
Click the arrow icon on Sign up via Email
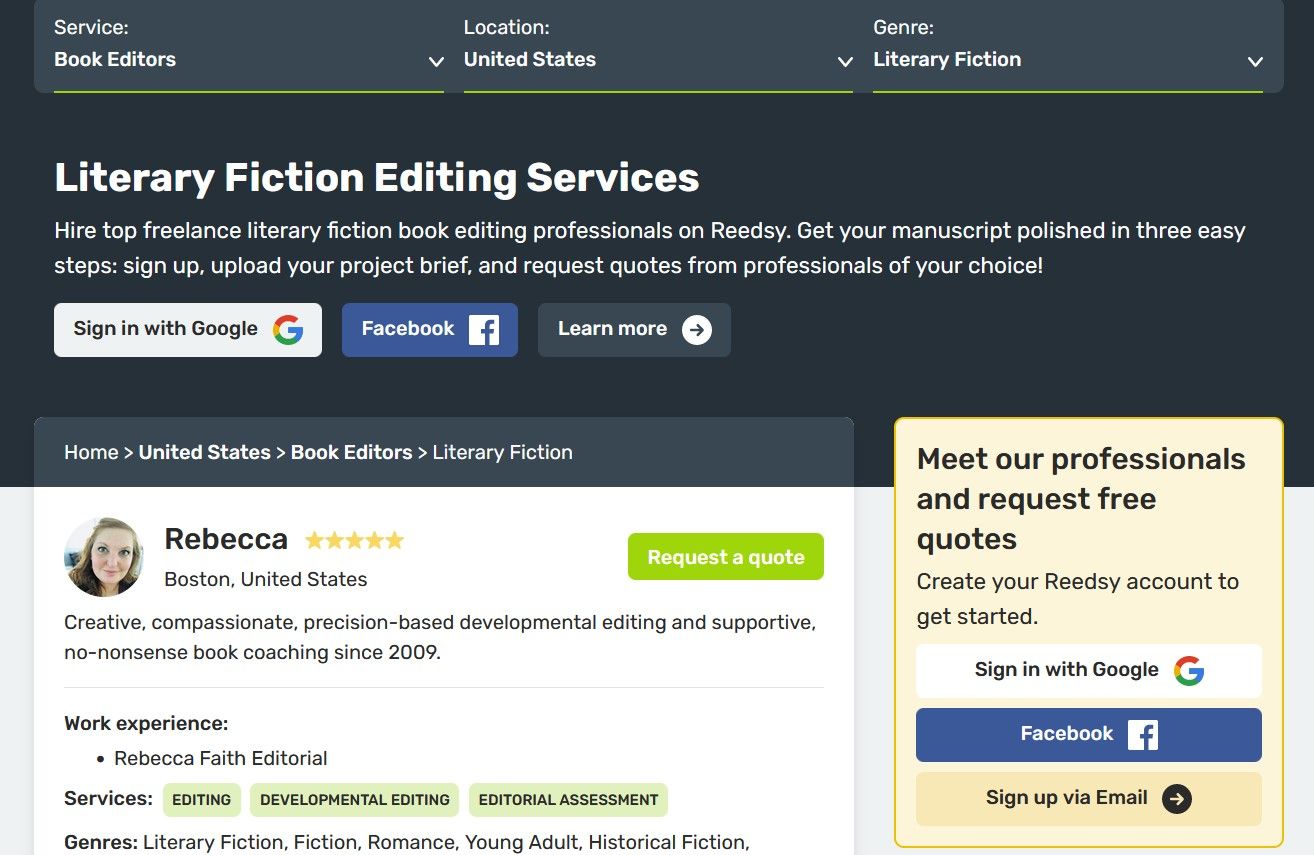coord(1177,798)
